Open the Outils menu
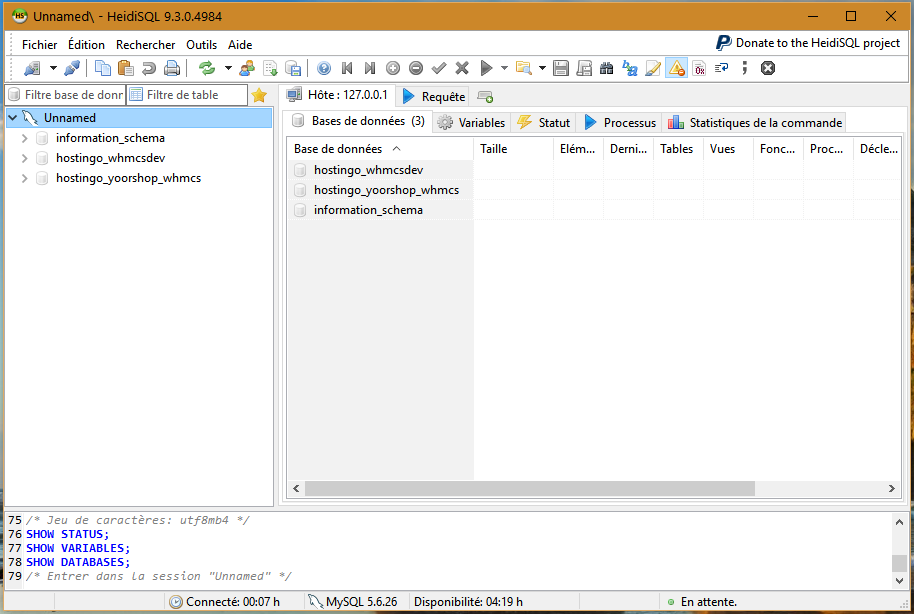Viewport: 914px width, 614px height. coord(202,45)
